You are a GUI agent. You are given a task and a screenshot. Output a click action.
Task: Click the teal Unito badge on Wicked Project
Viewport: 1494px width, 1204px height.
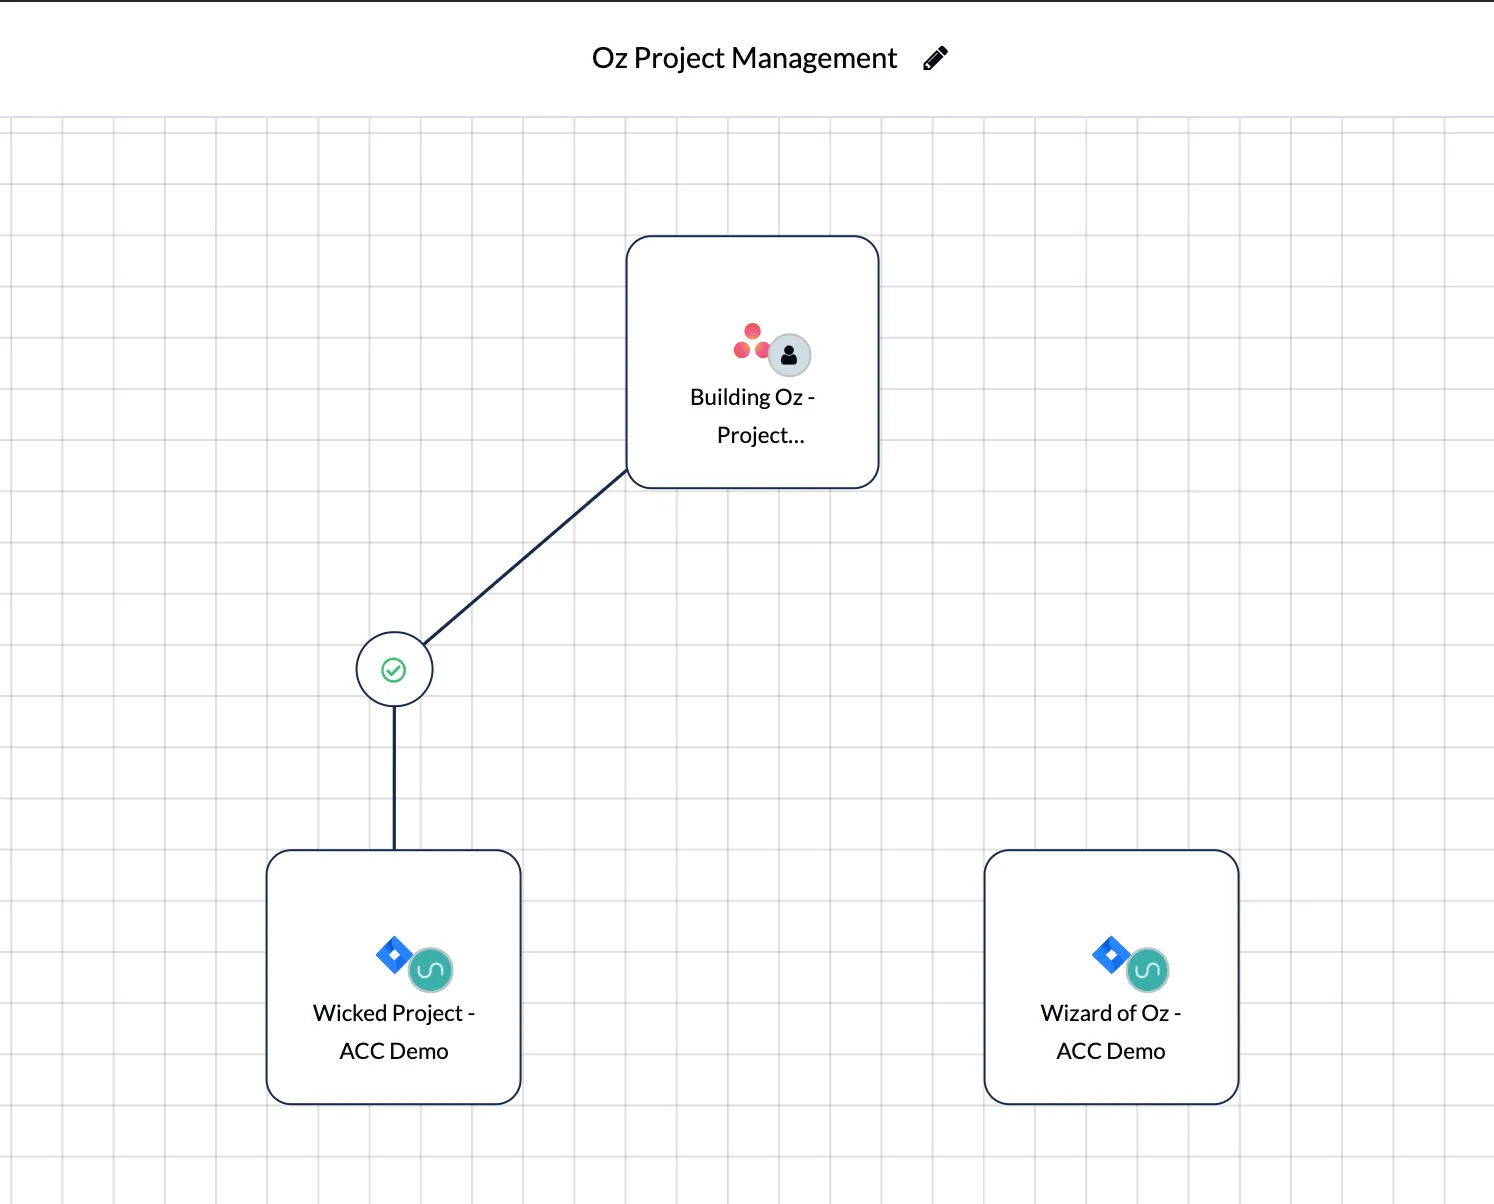pos(431,969)
